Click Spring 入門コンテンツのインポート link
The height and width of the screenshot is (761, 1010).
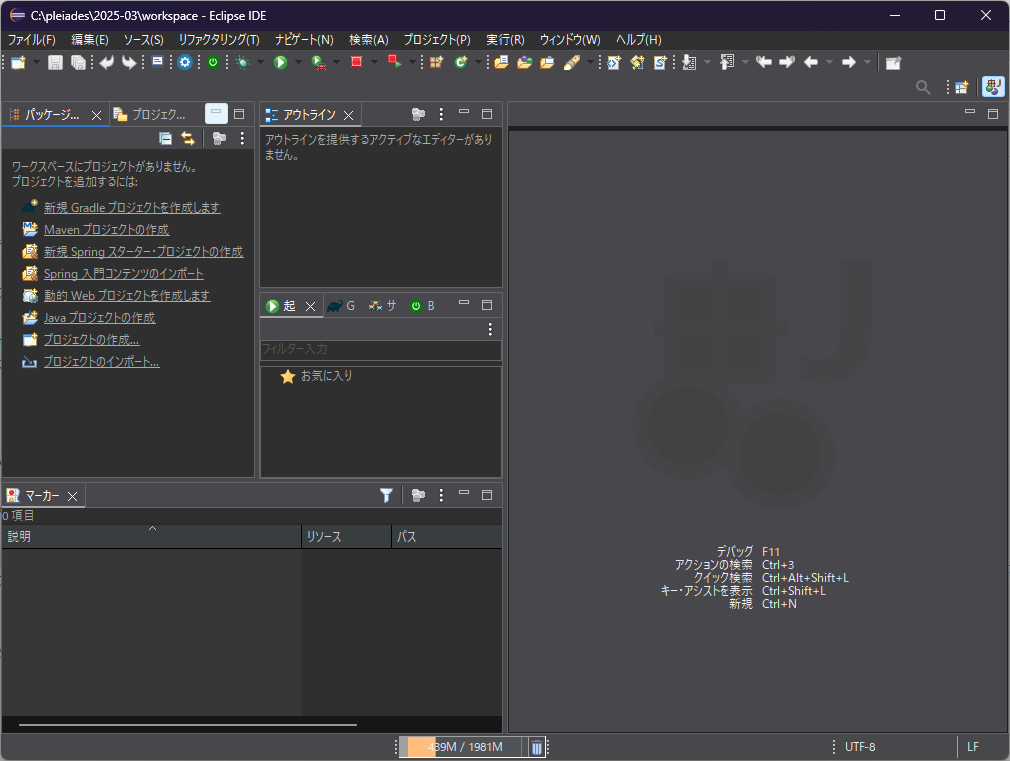click(x=124, y=273)
